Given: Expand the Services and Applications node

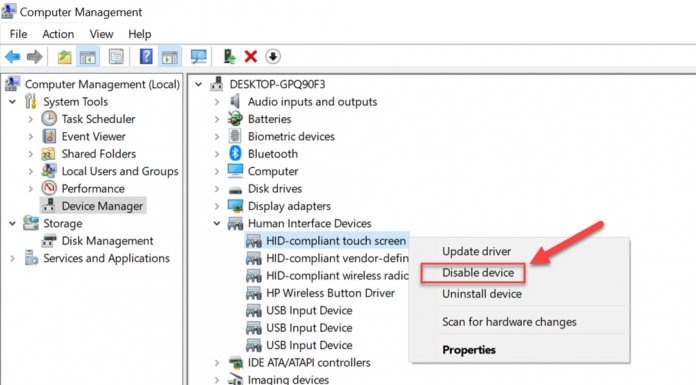Looking at the screenshot, I should pyautogui.click(x=12, y=258).
